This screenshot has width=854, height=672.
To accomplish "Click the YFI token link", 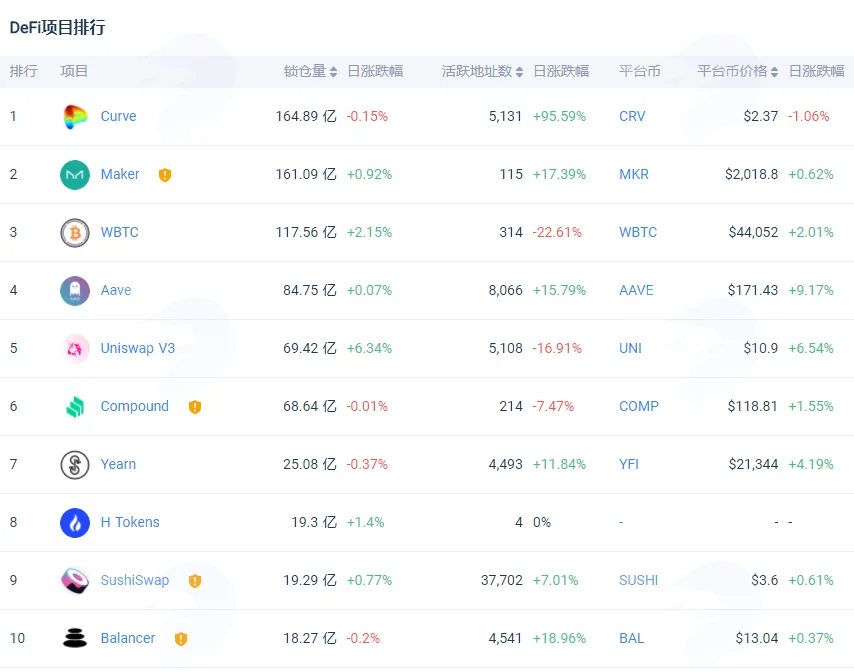I will click(629, 464).
